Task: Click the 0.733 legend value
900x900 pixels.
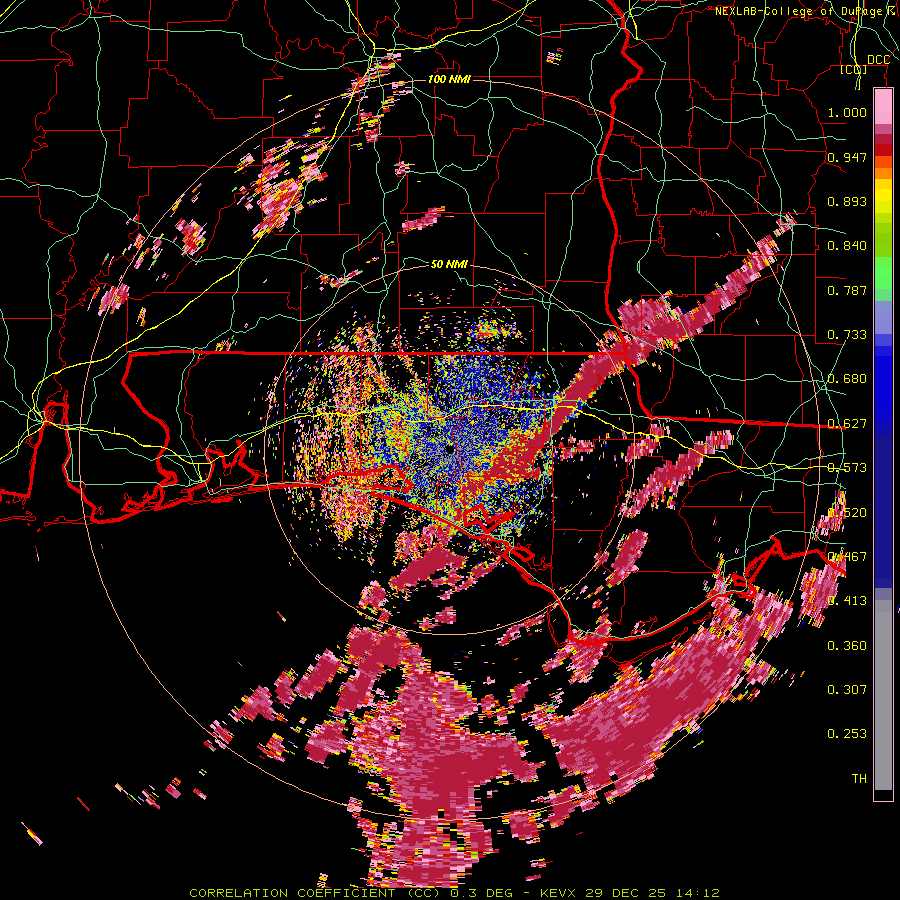Action: (x=847, y=335)
